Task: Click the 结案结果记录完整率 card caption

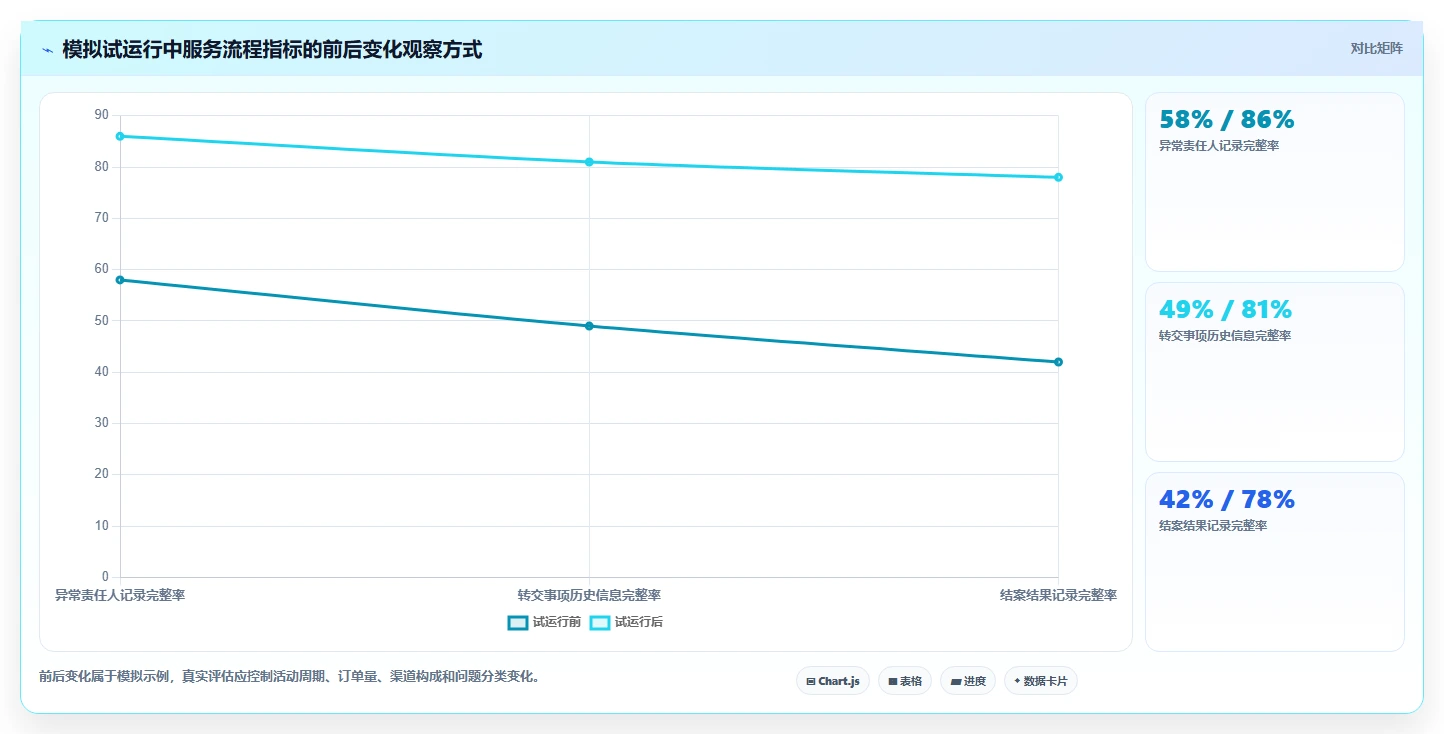Action: coord(1213,526)
